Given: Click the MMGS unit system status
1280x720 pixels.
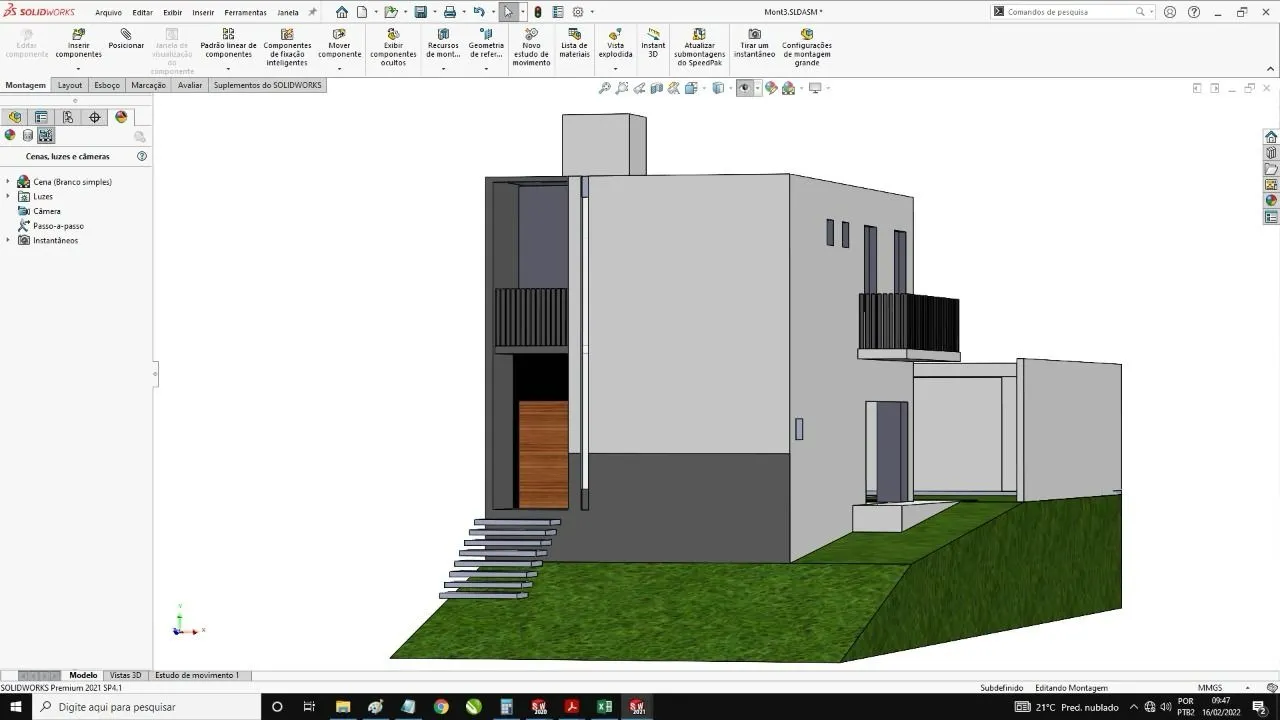Looking at the screenshot, I should pyautogui.click(x=1209, y=688).
